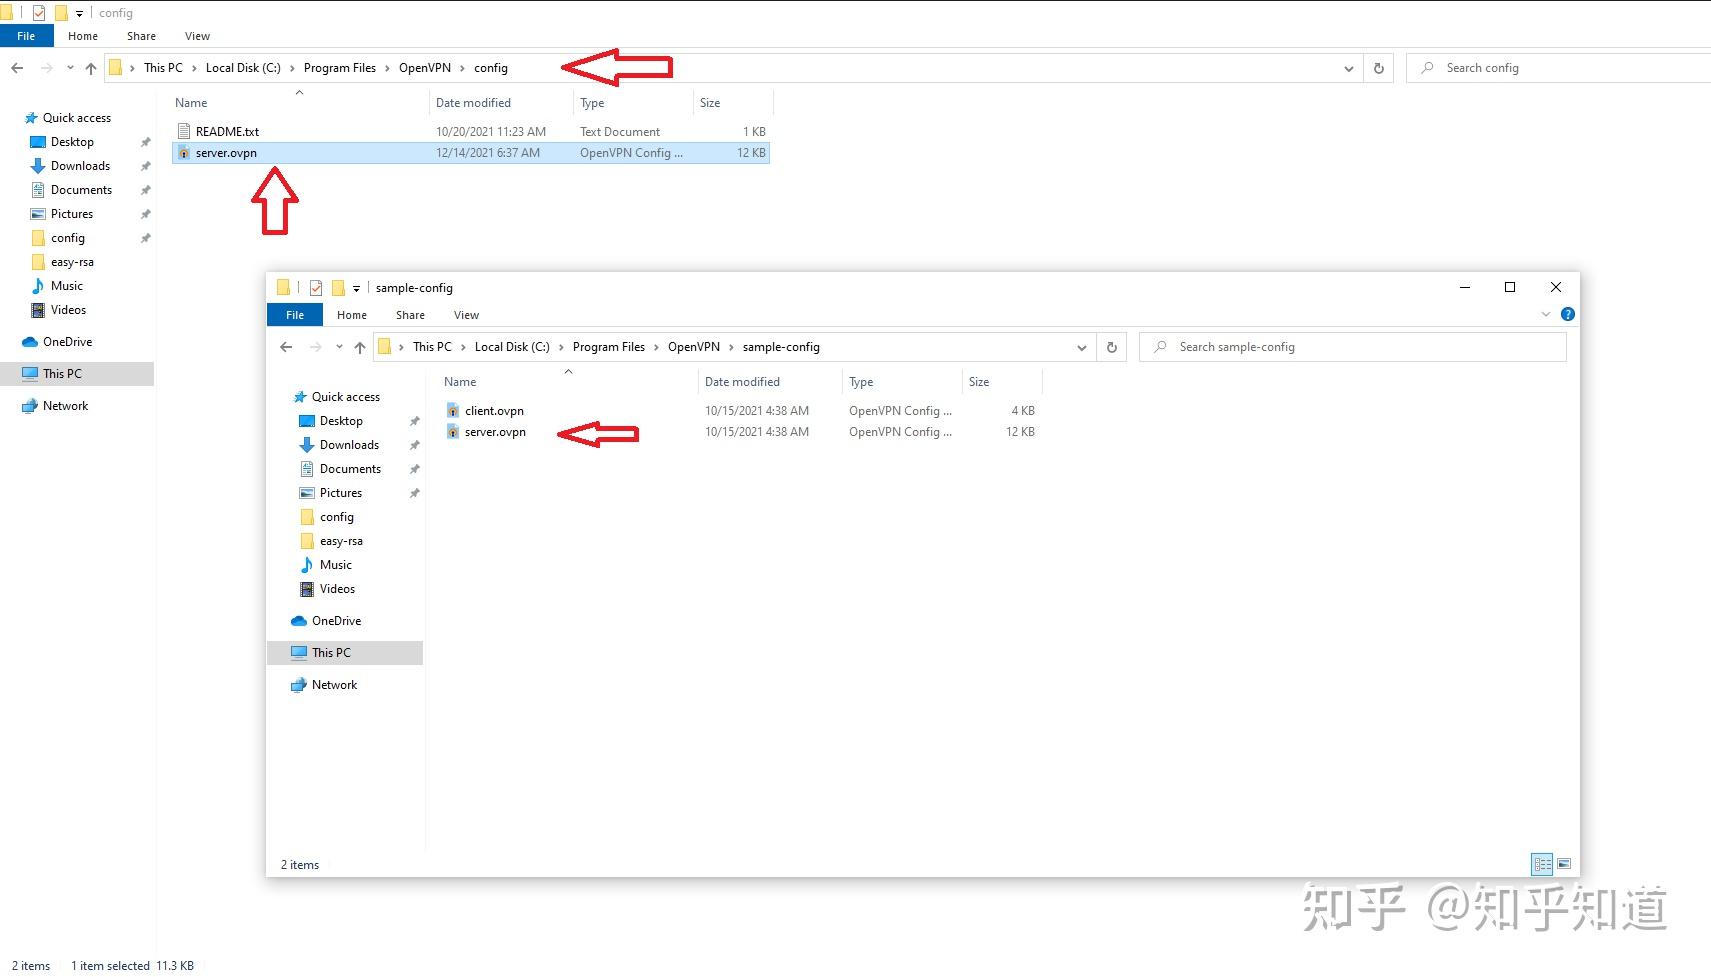This screenshot has width=1711, height=977.
Task: Open Home tab in sample-config window
Action: [x=352, y=315]
